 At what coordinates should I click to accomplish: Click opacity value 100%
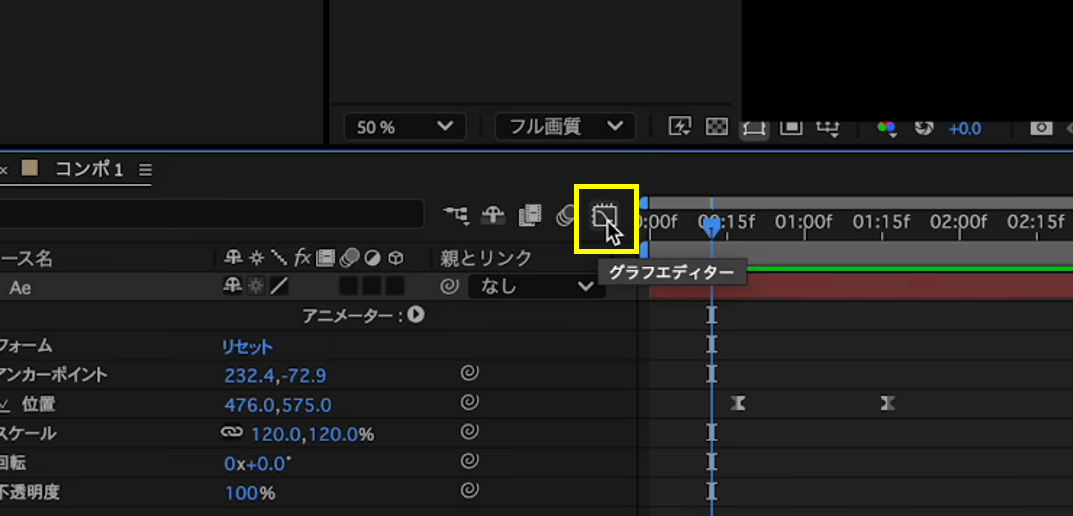point(250,493)
